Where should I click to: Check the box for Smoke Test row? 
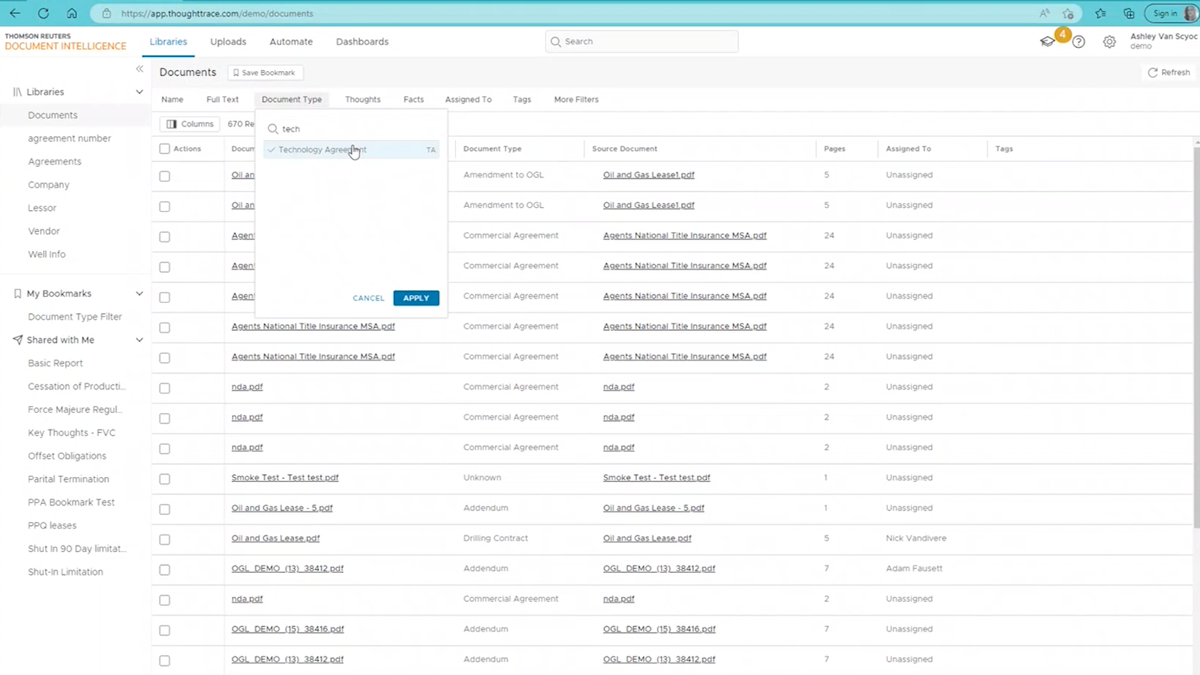tap(165, 479)
